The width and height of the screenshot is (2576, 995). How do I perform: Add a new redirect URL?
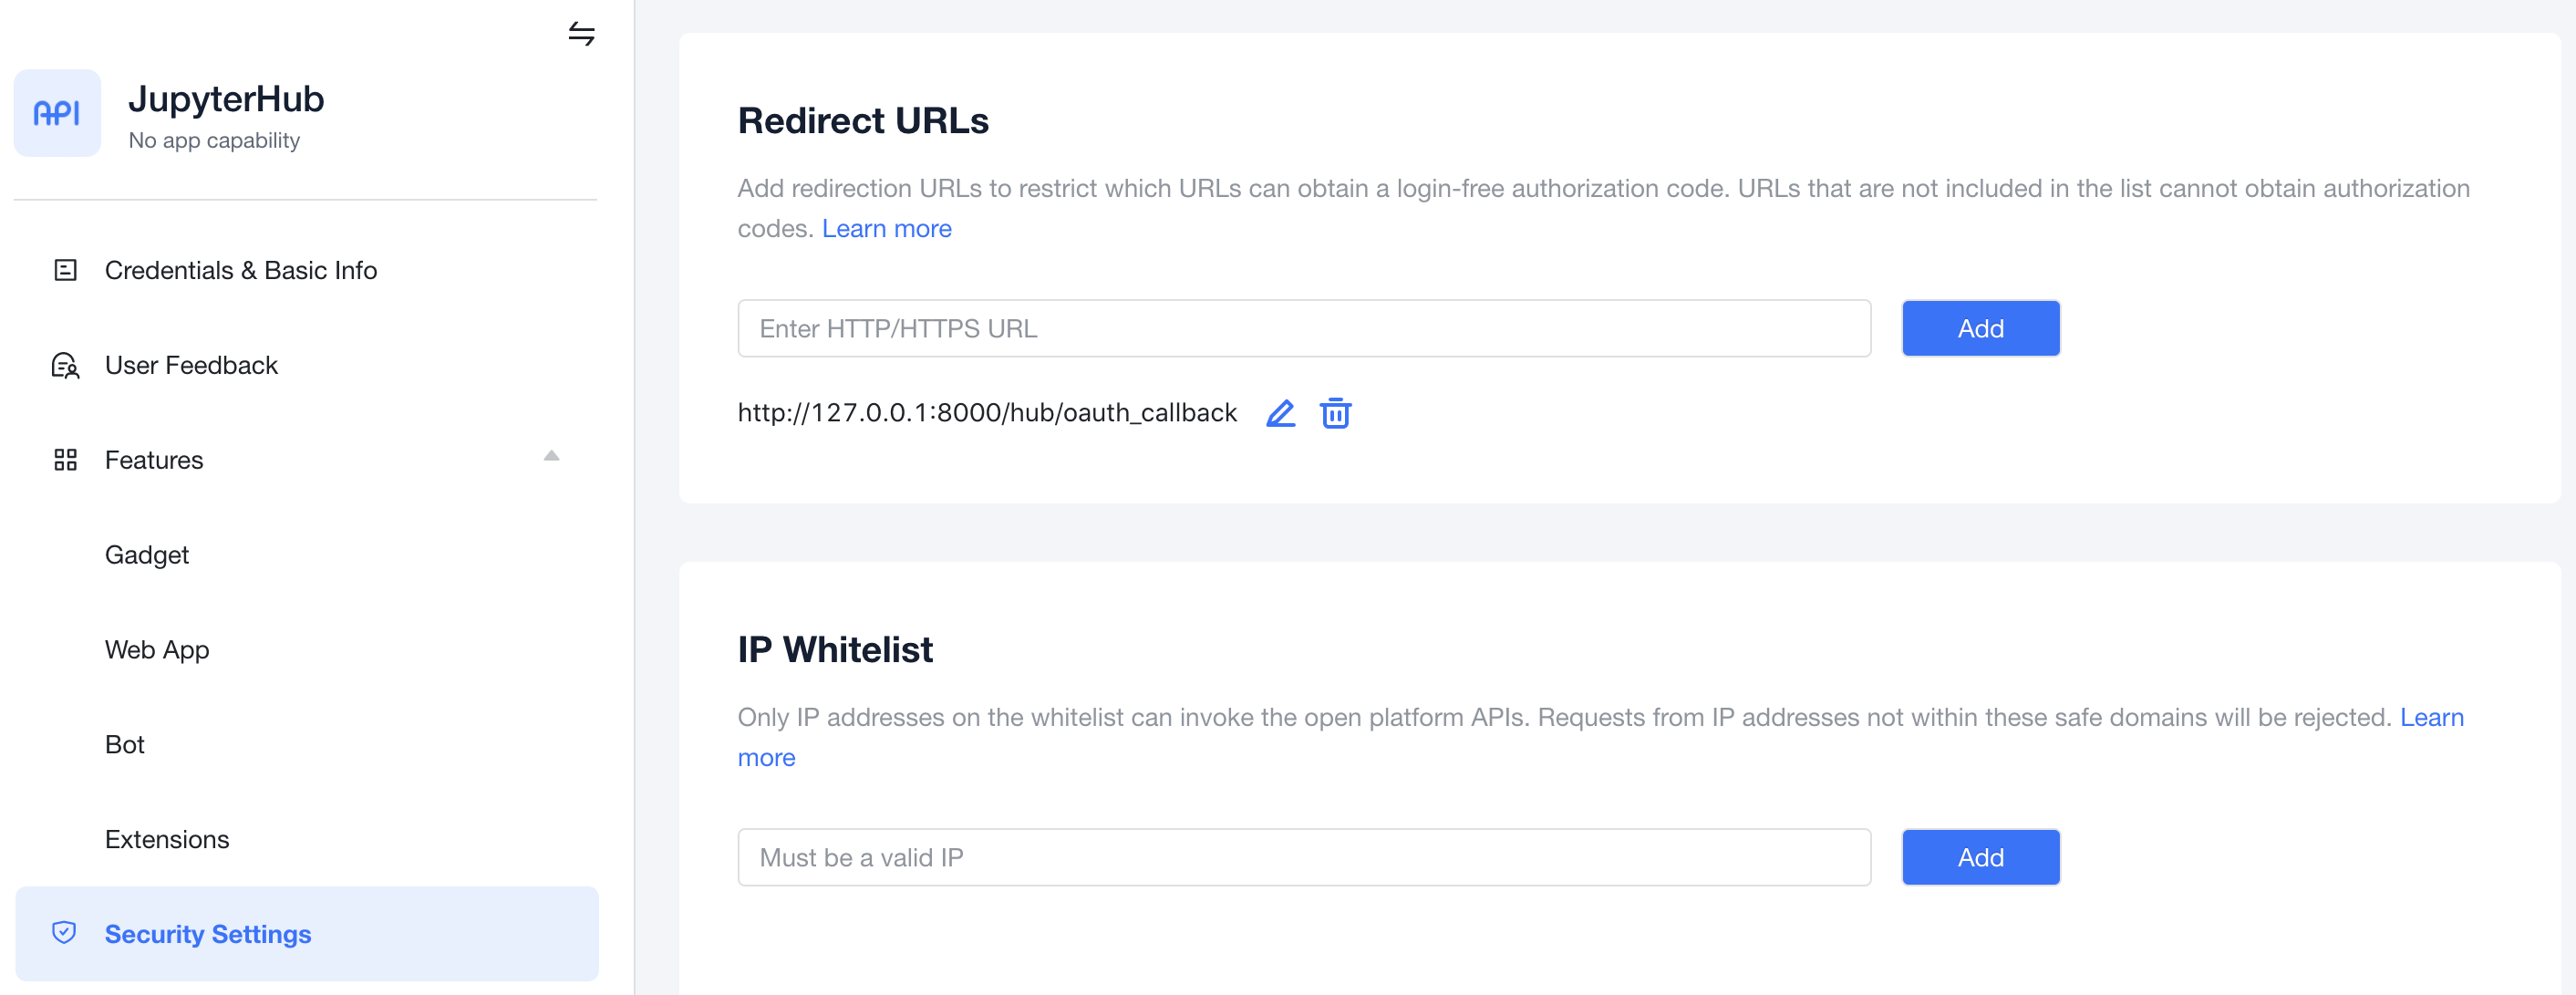(1979, 327)
